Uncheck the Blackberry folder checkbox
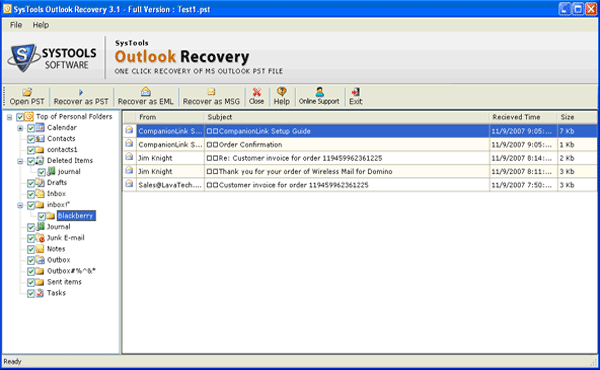Screen dimensions: 600x370 (42, 217)
